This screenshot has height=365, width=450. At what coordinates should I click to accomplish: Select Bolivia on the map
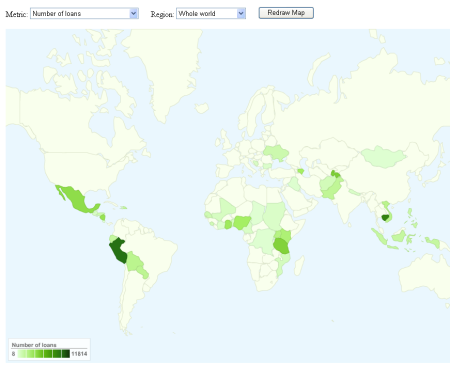tap(134, 261)
